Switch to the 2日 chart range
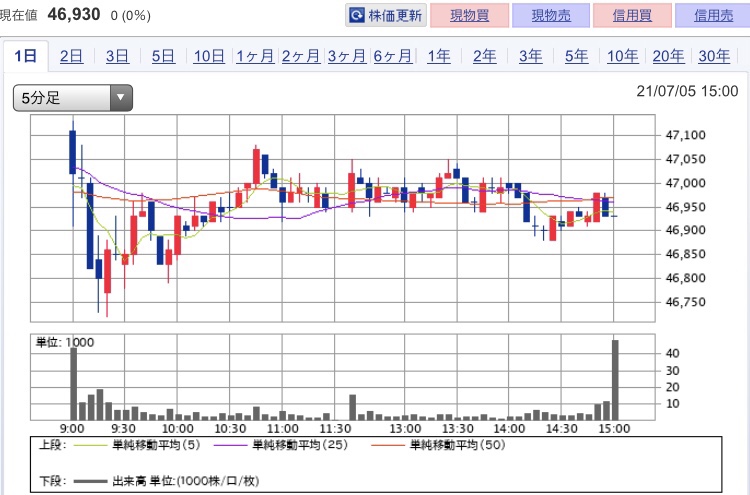The image size is (750, 495). click(x=71, y=56)
